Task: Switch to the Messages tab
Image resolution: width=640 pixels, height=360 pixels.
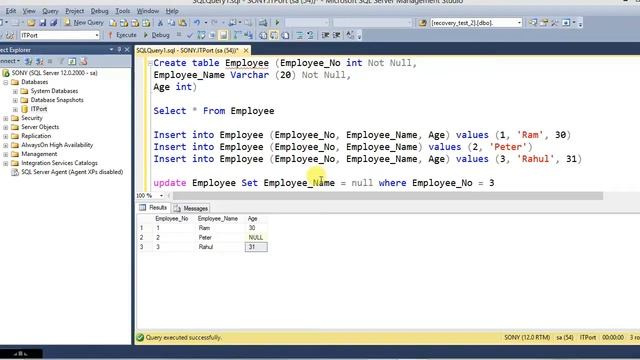Action: point(191,208)
